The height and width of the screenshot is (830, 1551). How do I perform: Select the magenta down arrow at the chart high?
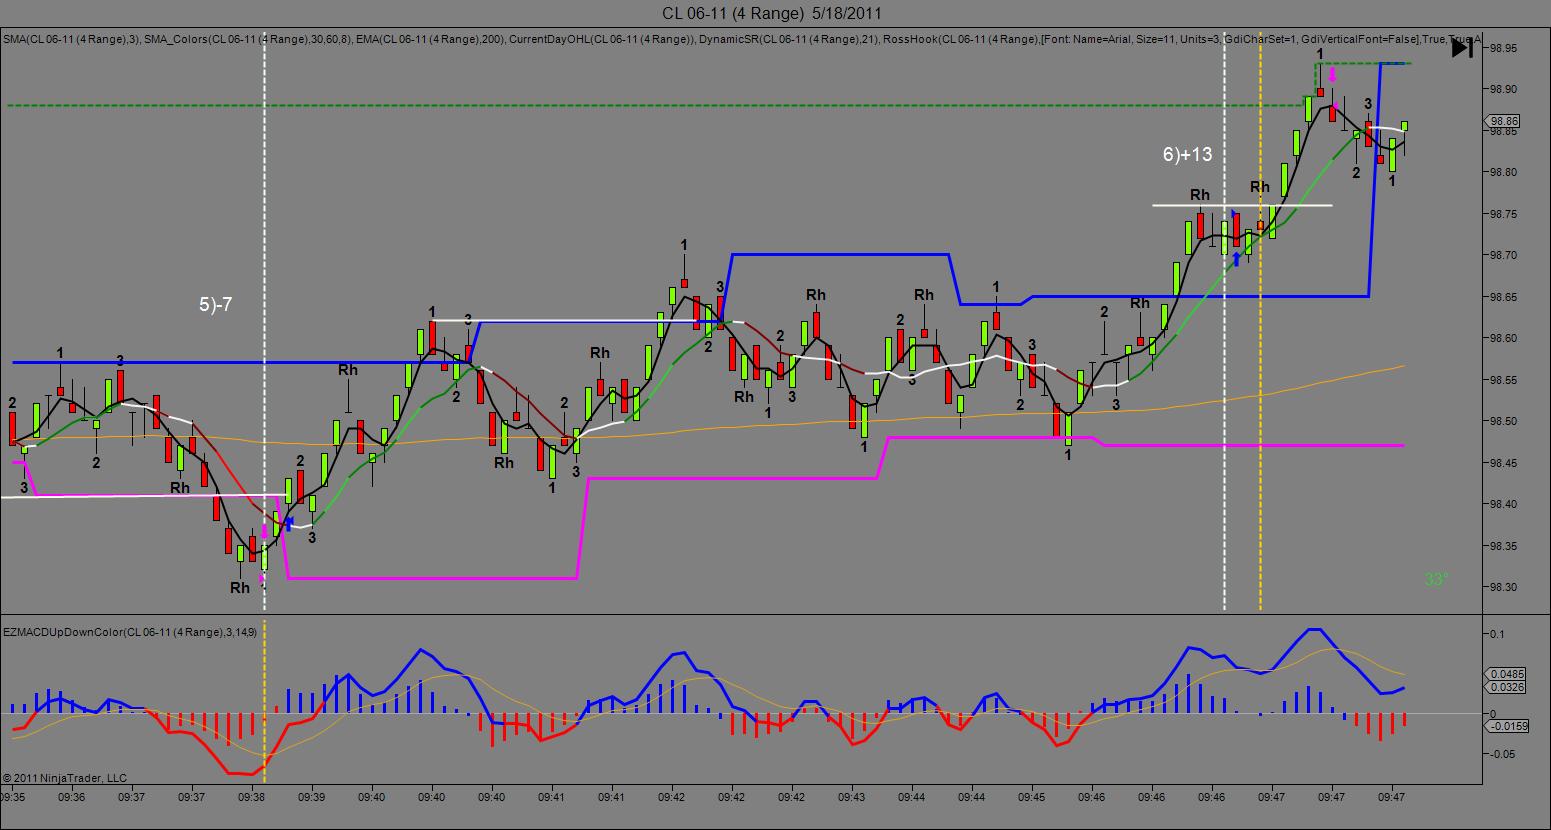pos(1332,76)
